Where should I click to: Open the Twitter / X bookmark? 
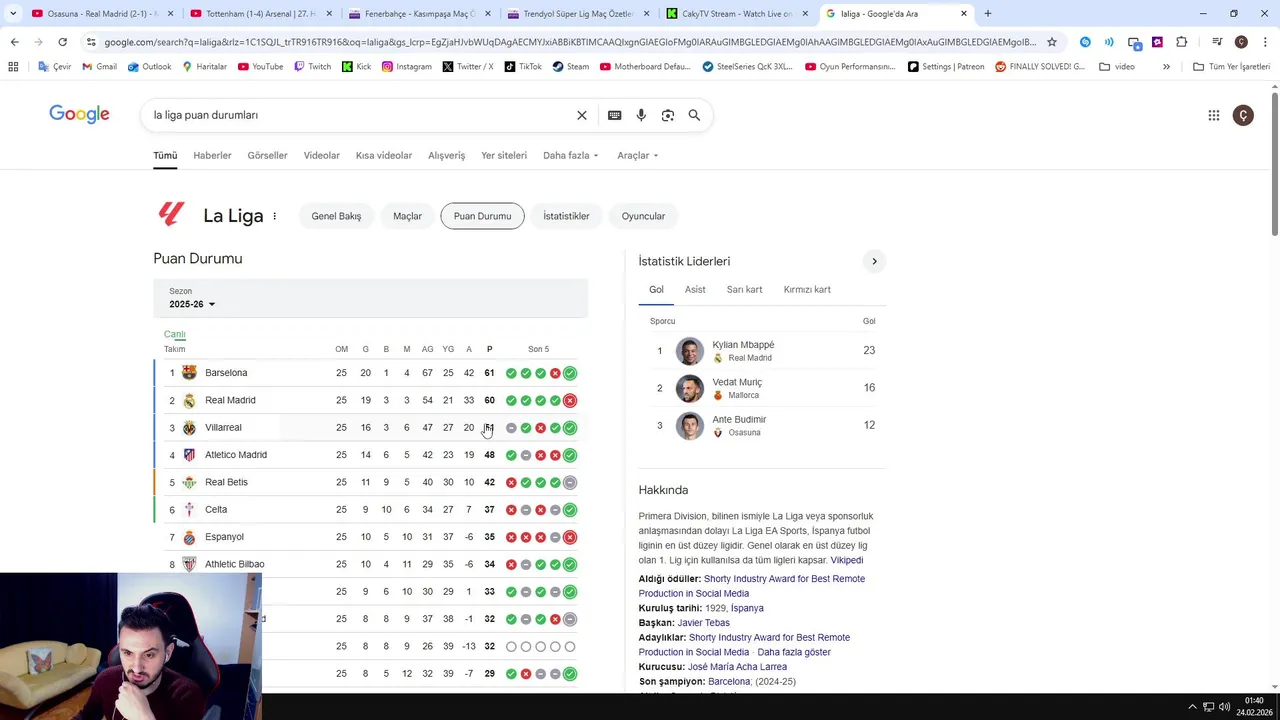pos(468,66)
